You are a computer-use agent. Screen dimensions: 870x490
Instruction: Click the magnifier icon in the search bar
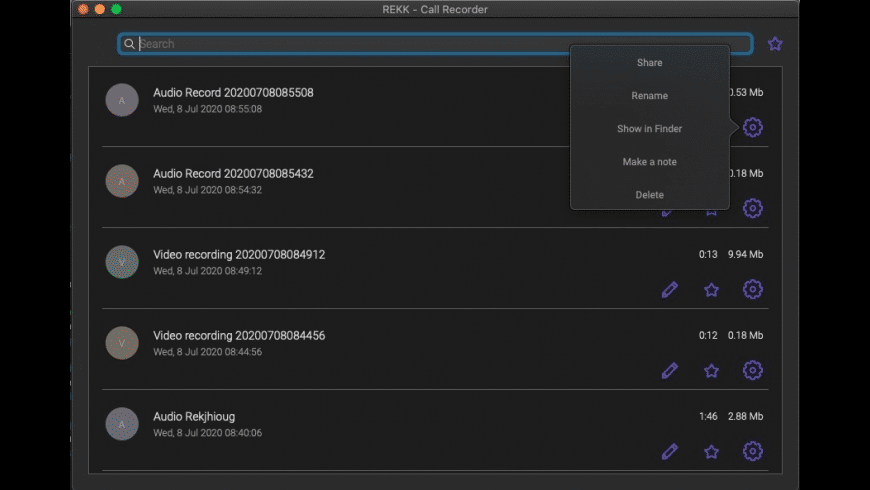129,44
